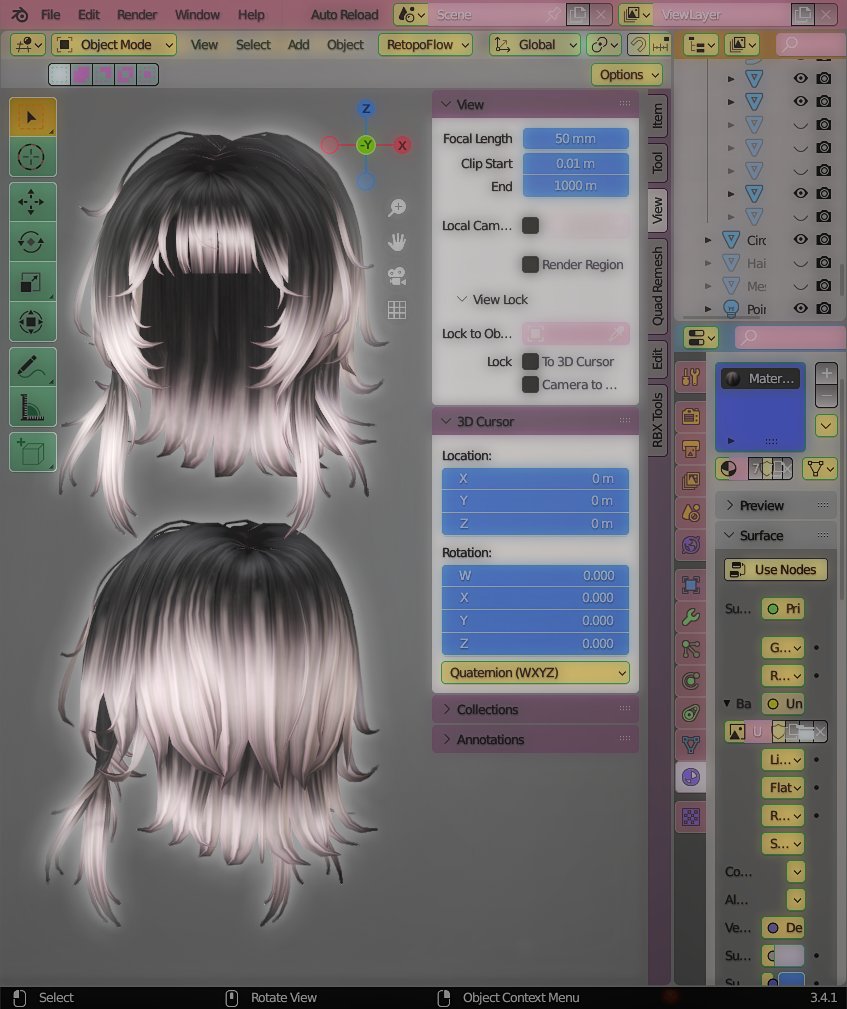Remove material slot with minus button
The image size is (847, 1009).
826,396
